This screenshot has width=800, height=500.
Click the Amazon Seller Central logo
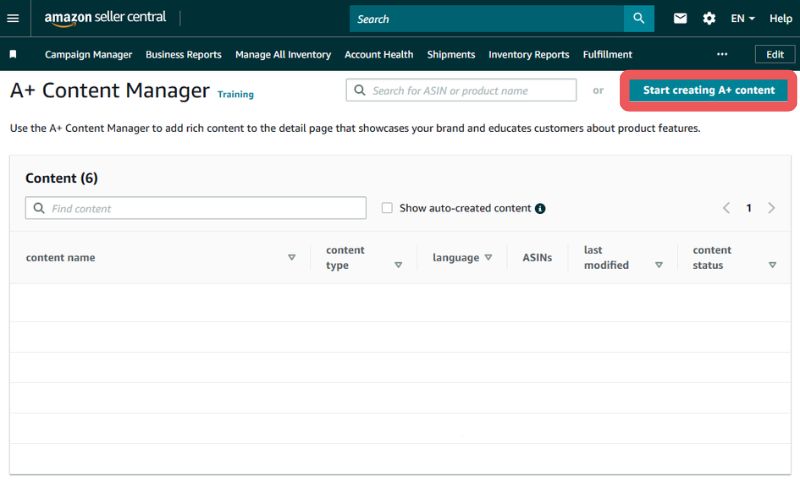105,18
